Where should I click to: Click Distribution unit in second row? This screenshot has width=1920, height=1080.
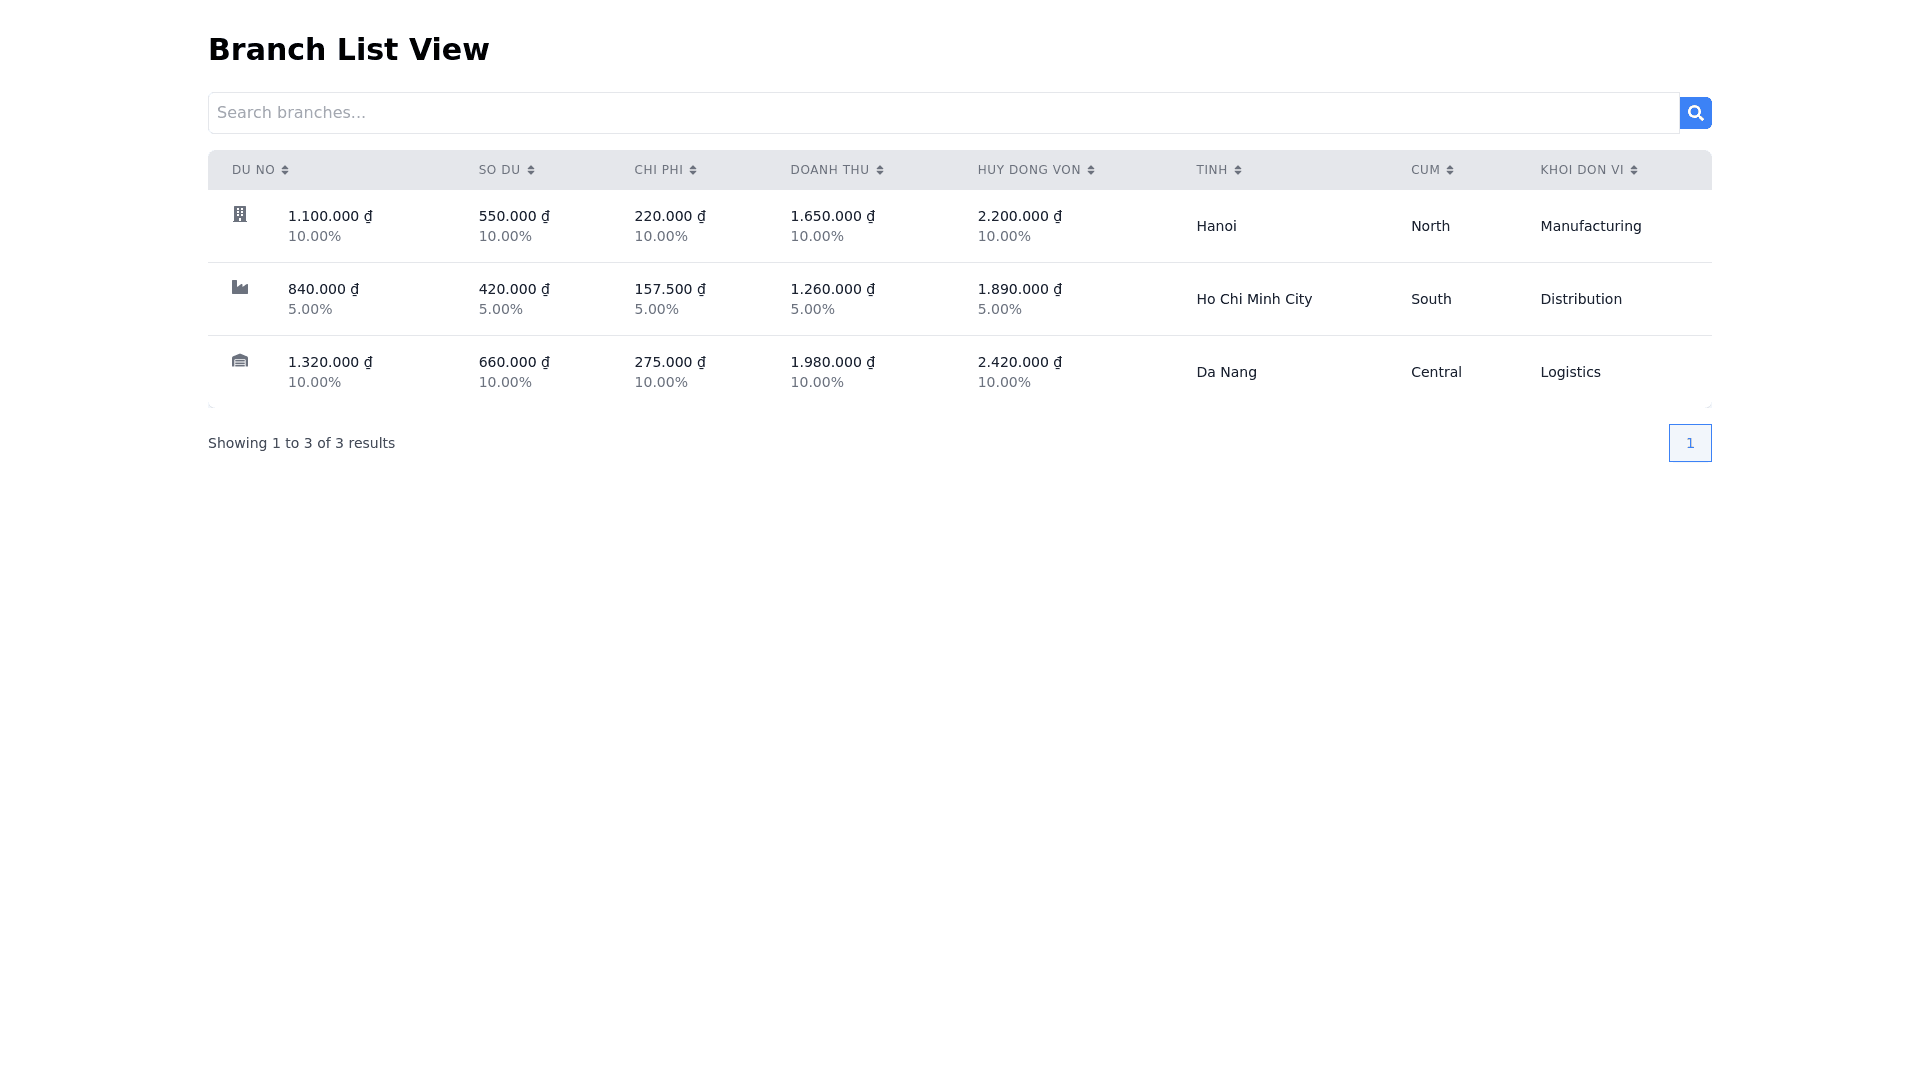[1580, 299]
